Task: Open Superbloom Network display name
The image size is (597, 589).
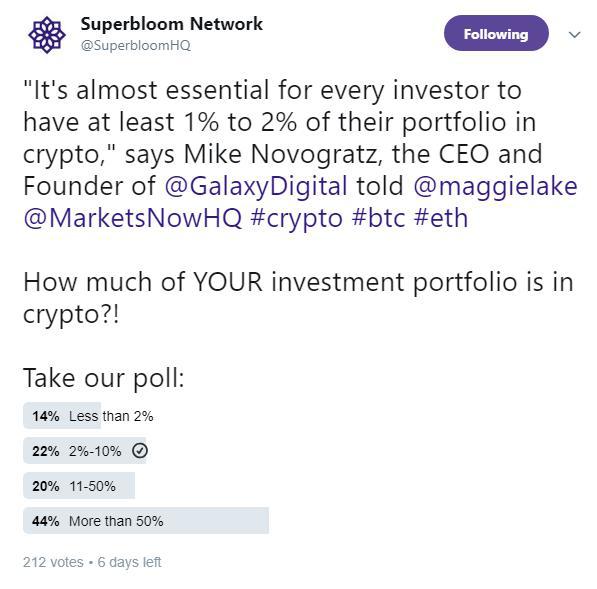Action: pyautogui.click(x=172, y=24)
